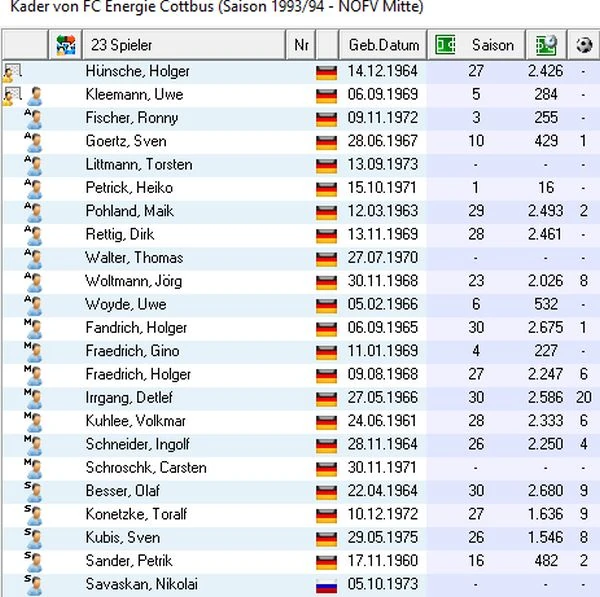Viewport: 600px width, 597px height.
Task: Select the player name 'Schneider, Ingolf'
Action: click(x=137, y=445)
